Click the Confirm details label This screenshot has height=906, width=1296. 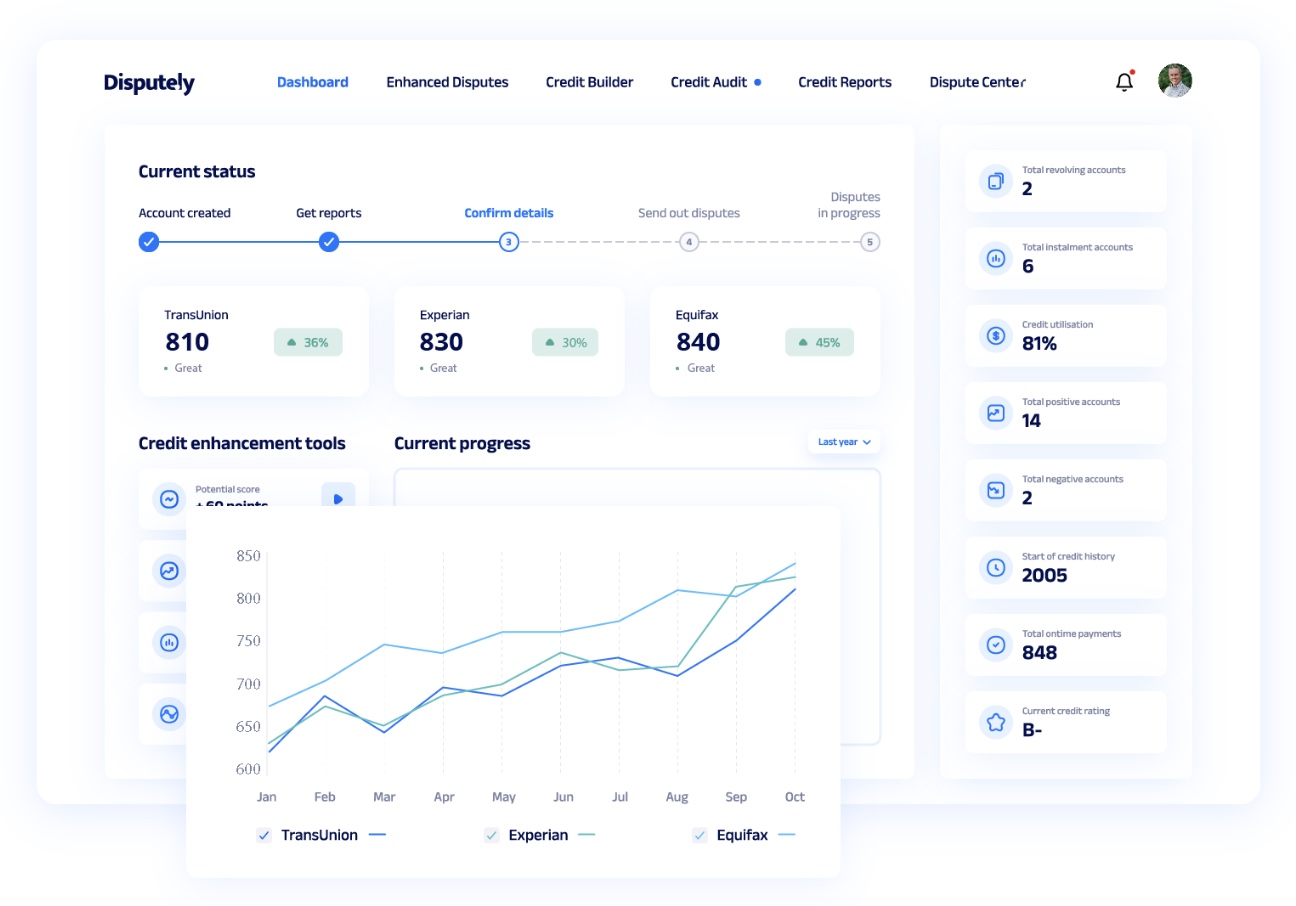pyautogui.click(x=509, y=213)
